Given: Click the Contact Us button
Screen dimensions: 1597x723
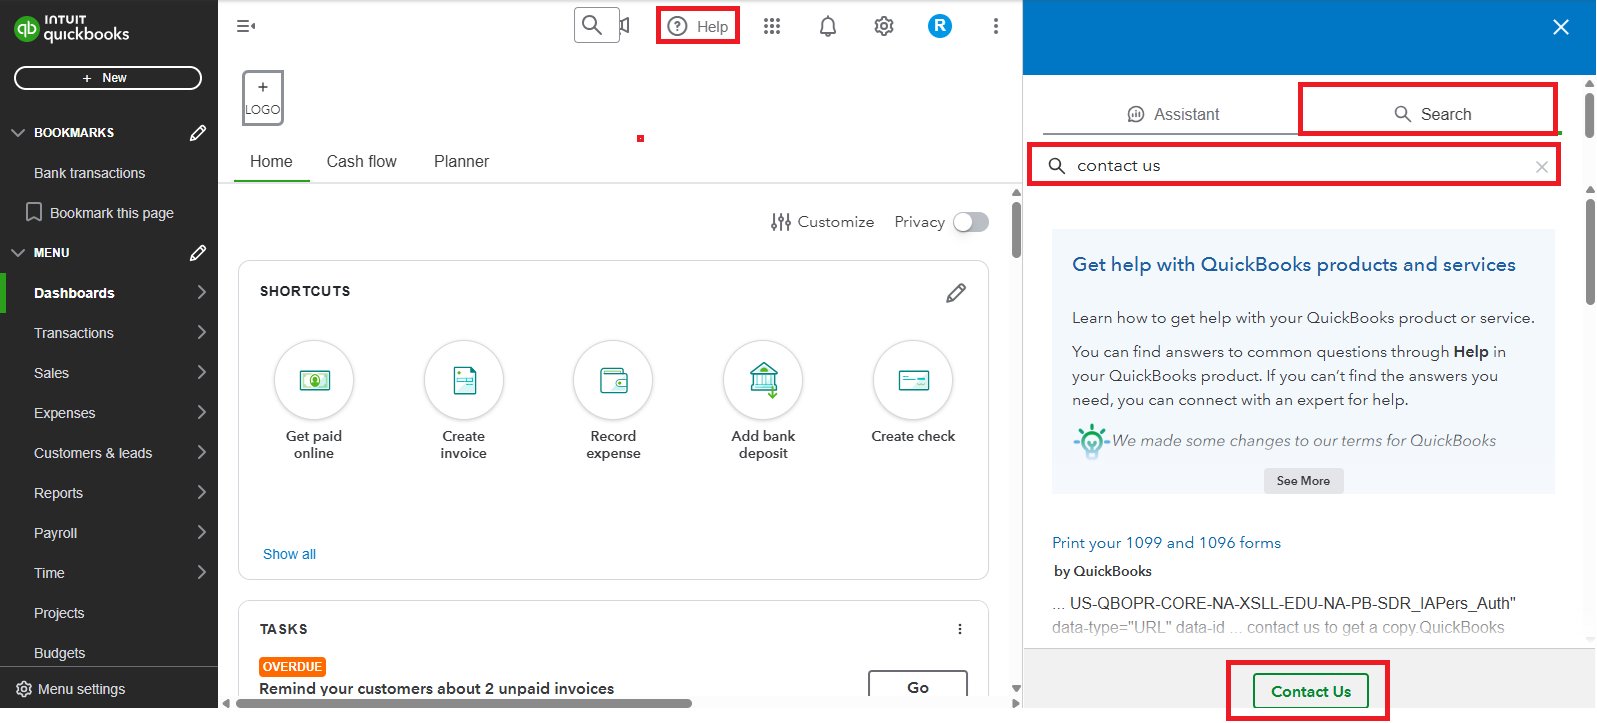Looking at the screenshot, I should click(x=1310, y=691).
